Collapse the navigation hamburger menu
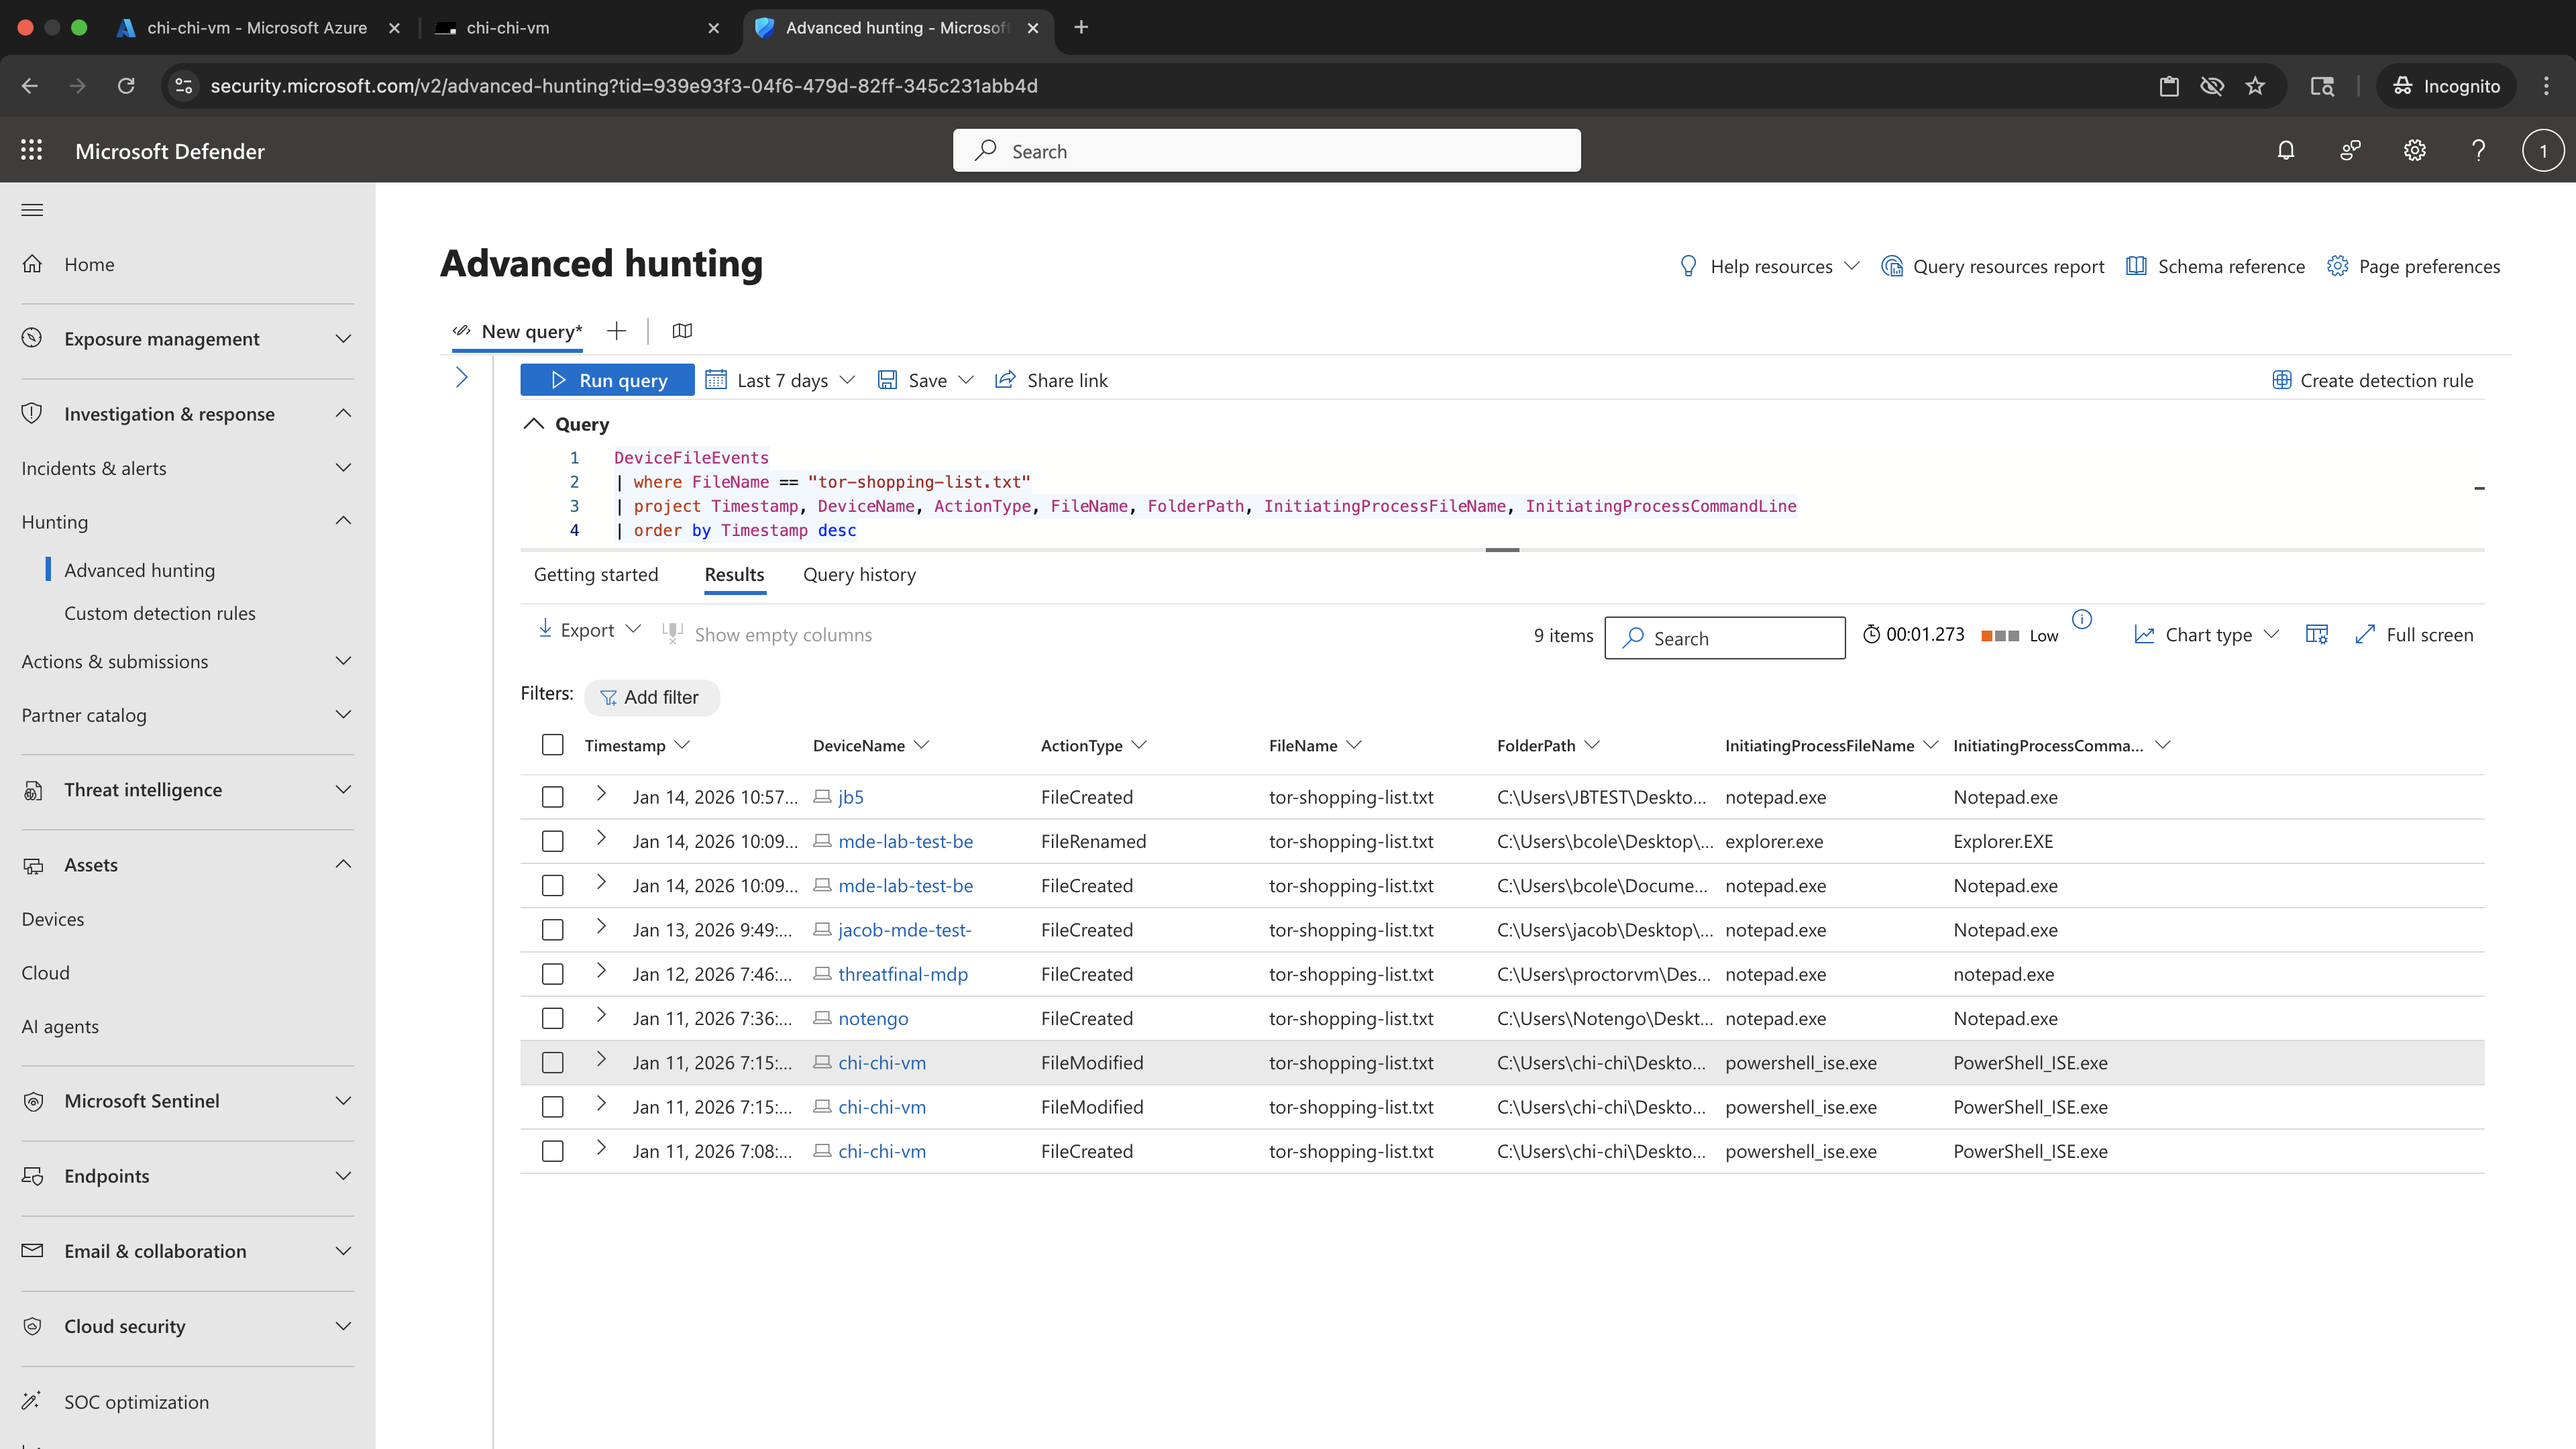 click(32, 210)
